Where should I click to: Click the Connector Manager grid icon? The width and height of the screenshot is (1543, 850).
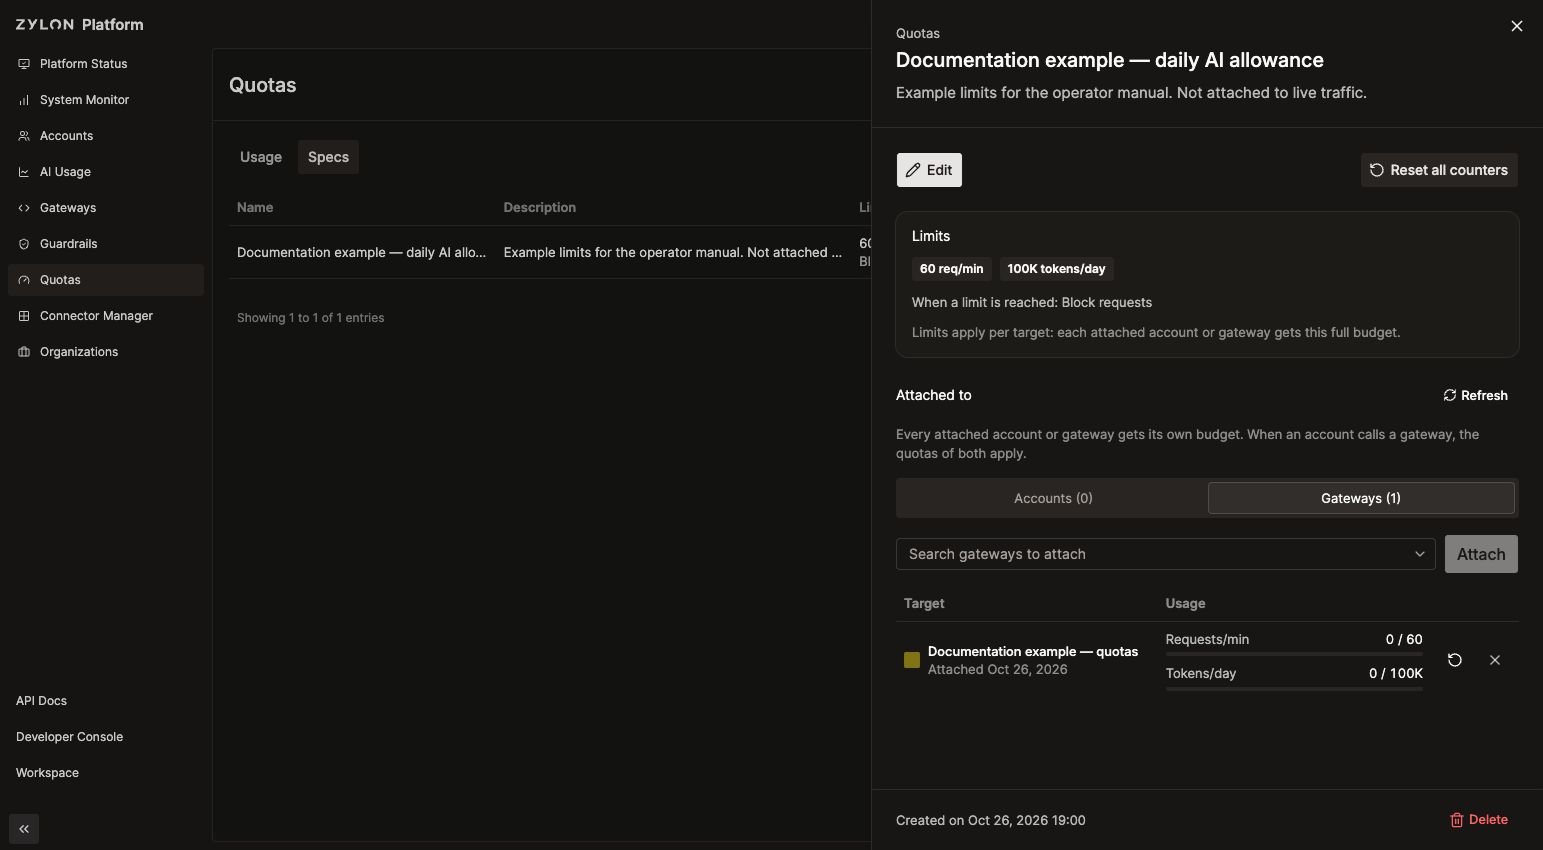point(24,316)
